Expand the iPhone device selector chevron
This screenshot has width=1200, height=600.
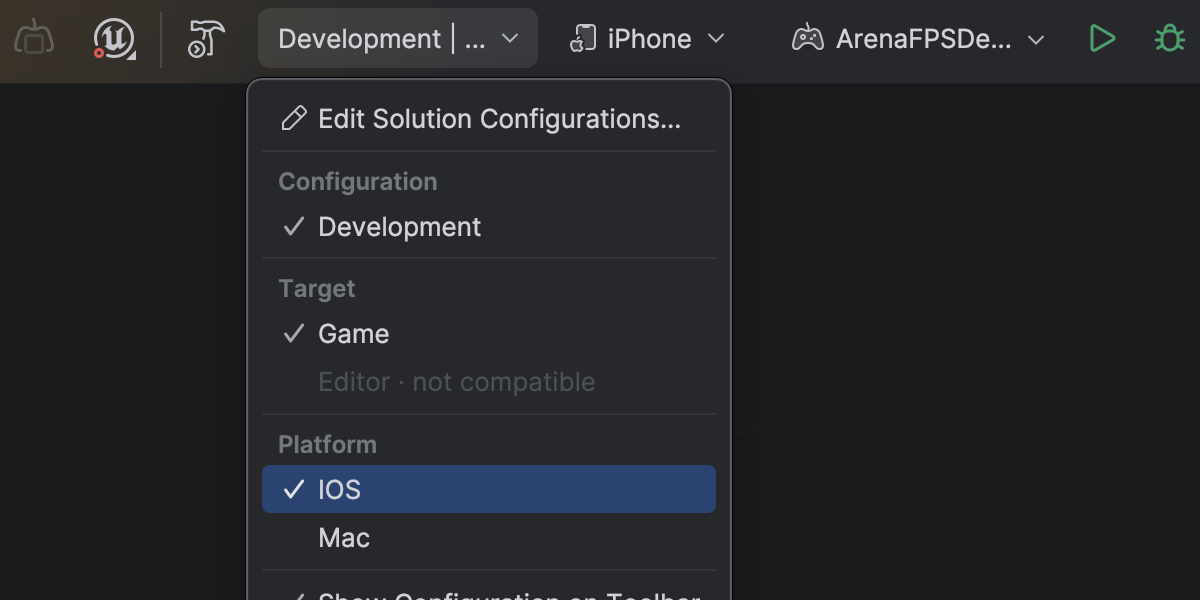(x=716, y=39)
